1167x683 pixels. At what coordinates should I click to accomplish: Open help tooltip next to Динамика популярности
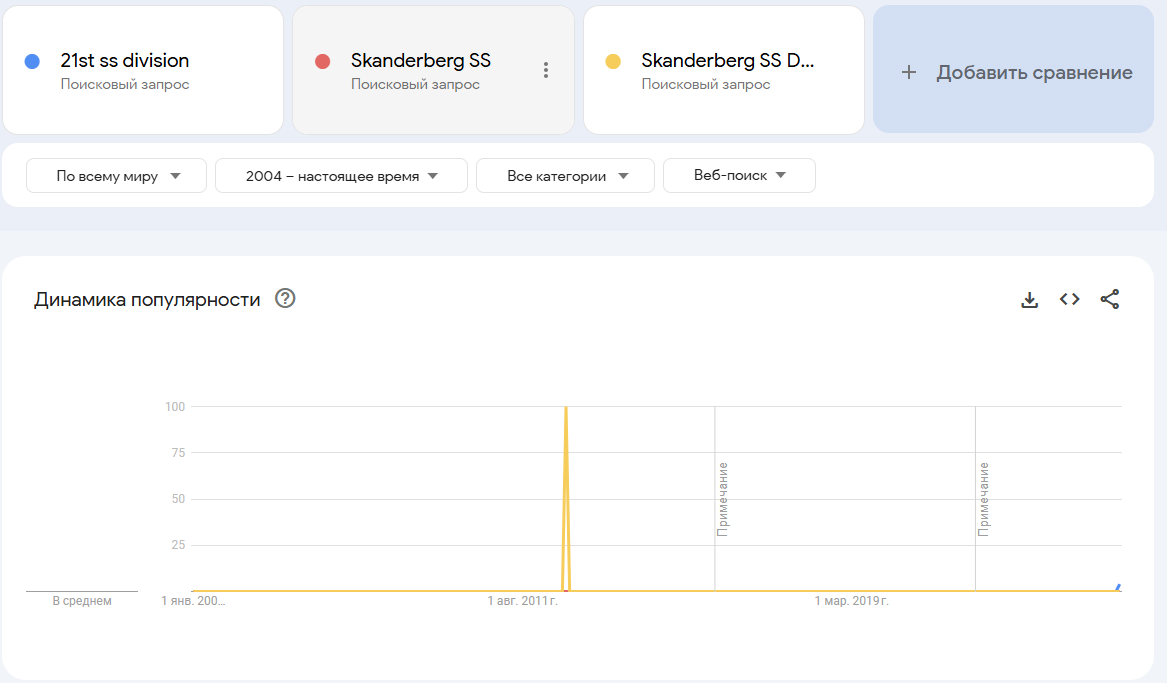[285, 298]
